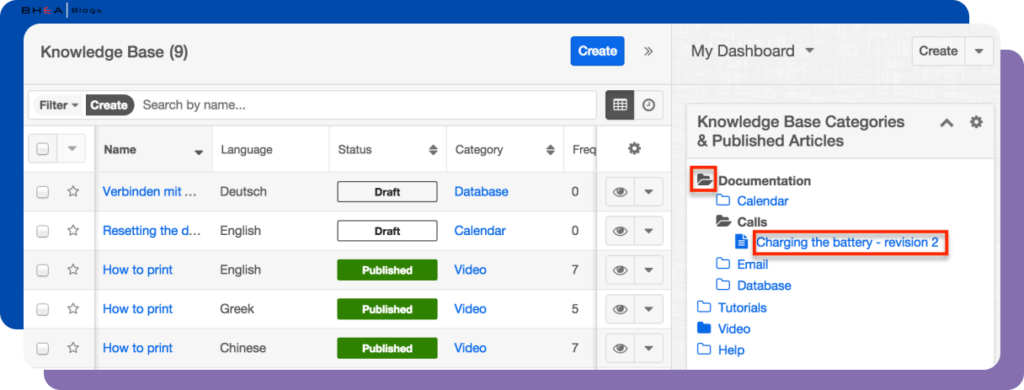This screenshot has width=1024, height=390.
Task: Sort by the Name column header
Action: [x=153, y=150]
